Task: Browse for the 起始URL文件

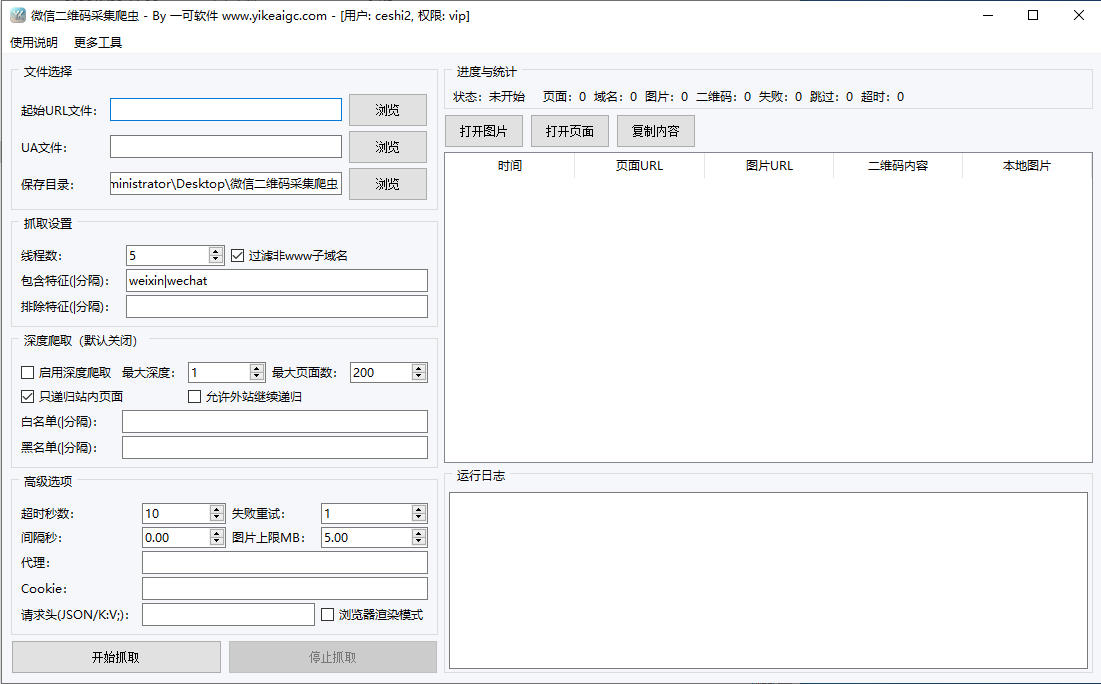Action: click(x=388, y=110)
